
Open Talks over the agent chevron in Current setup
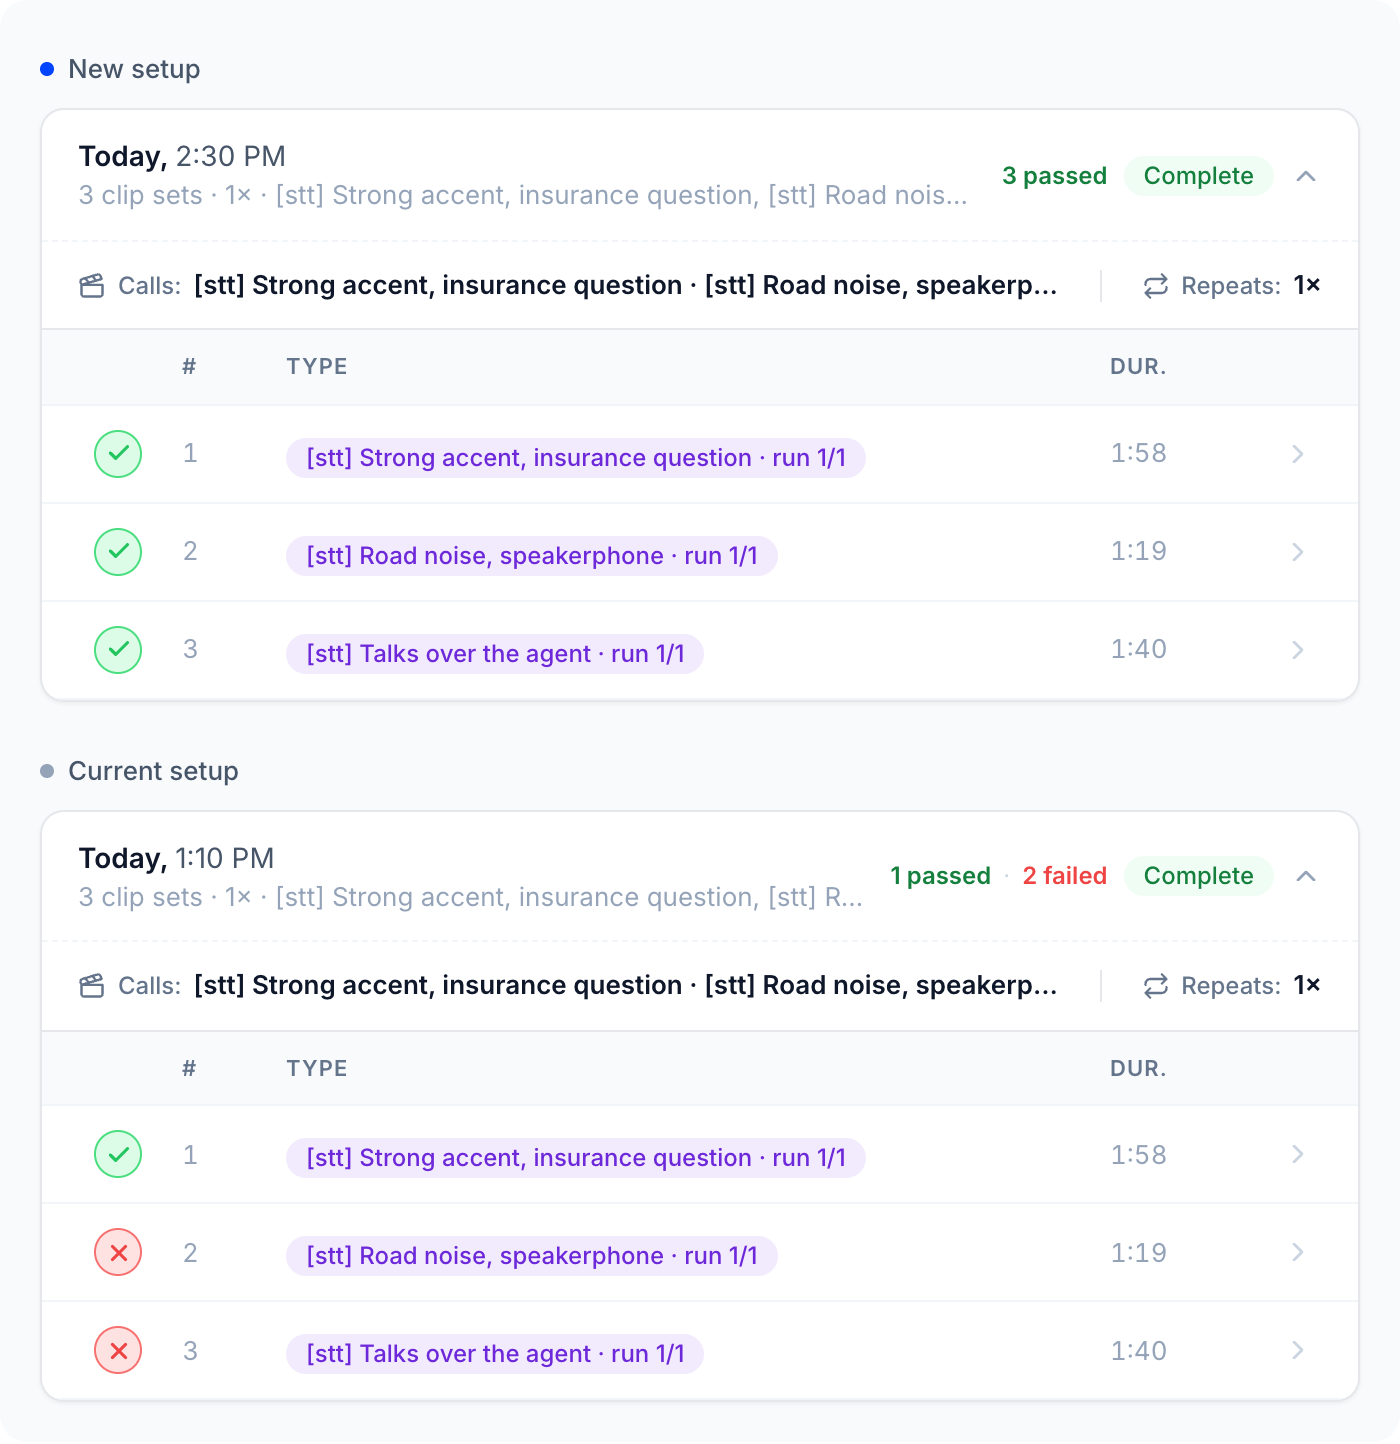(1298, 1350)
